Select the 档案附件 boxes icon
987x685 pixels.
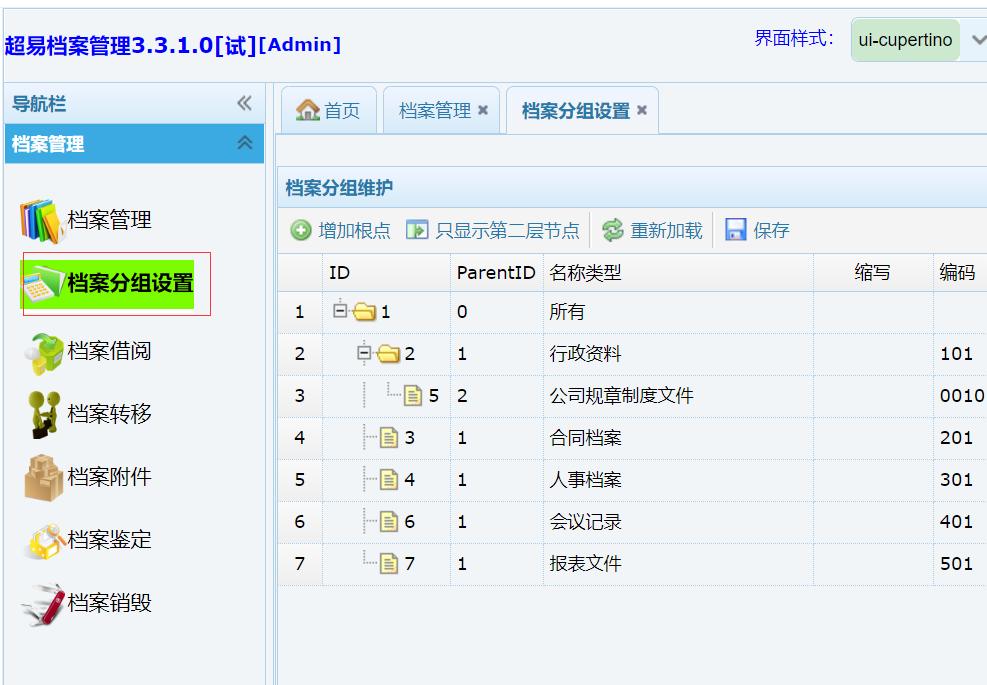click(41, 478)
